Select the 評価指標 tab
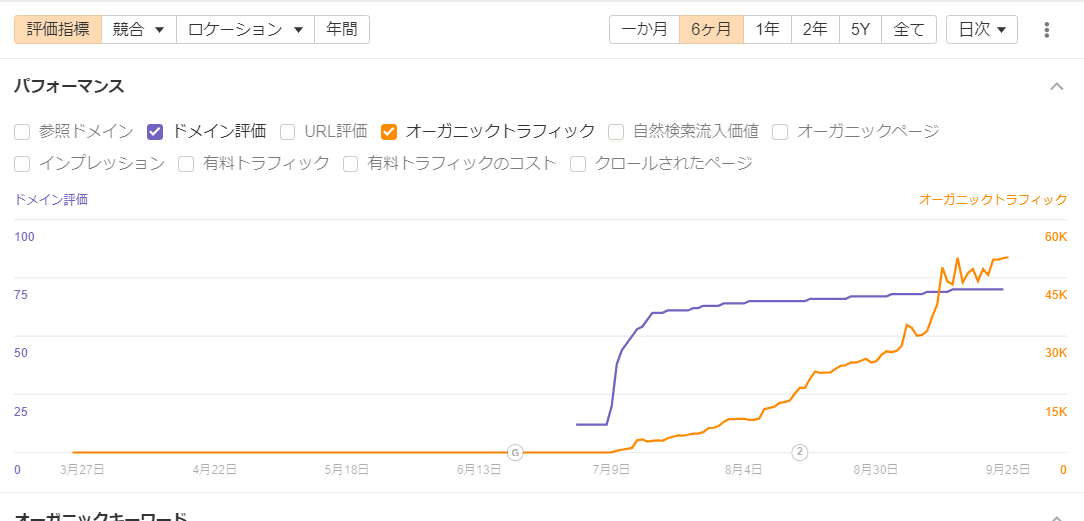The height and width of the screenshot is (521, 1084). coord(58,30)
